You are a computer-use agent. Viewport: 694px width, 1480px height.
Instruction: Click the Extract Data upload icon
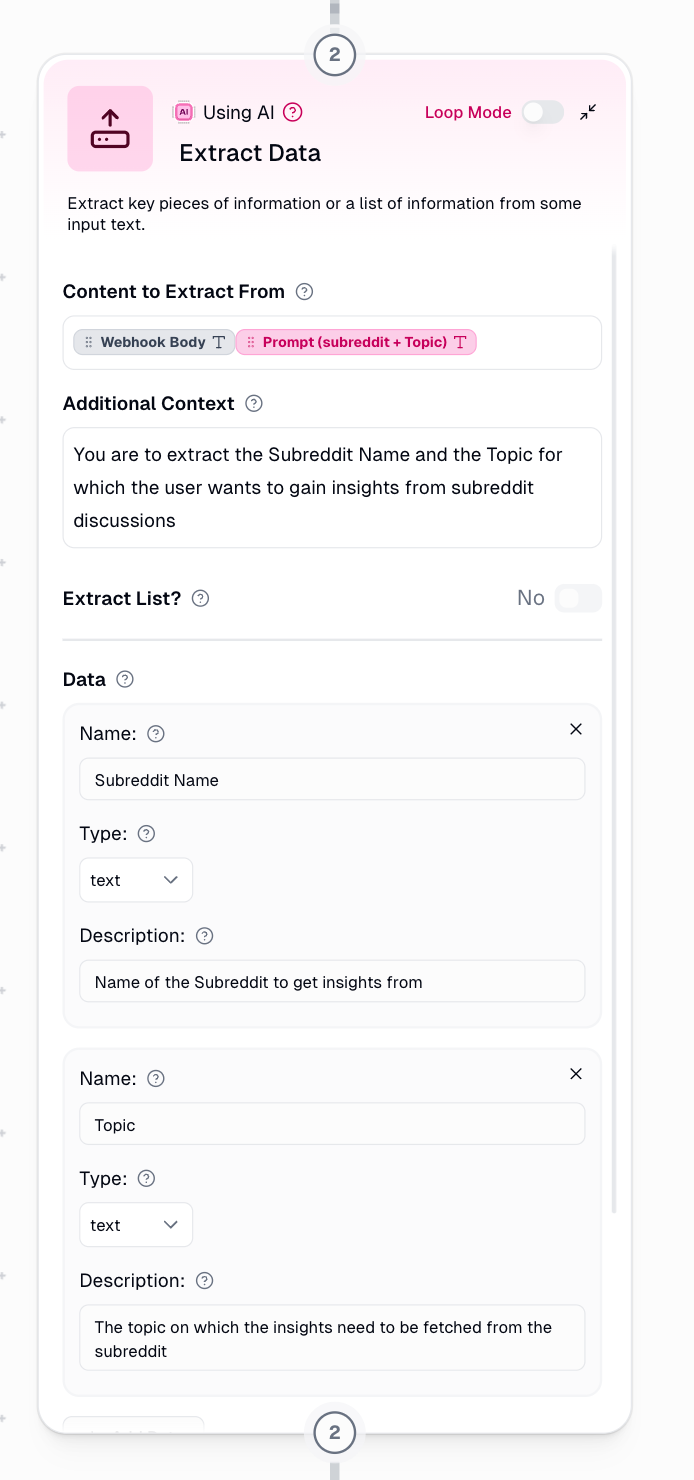110,129
